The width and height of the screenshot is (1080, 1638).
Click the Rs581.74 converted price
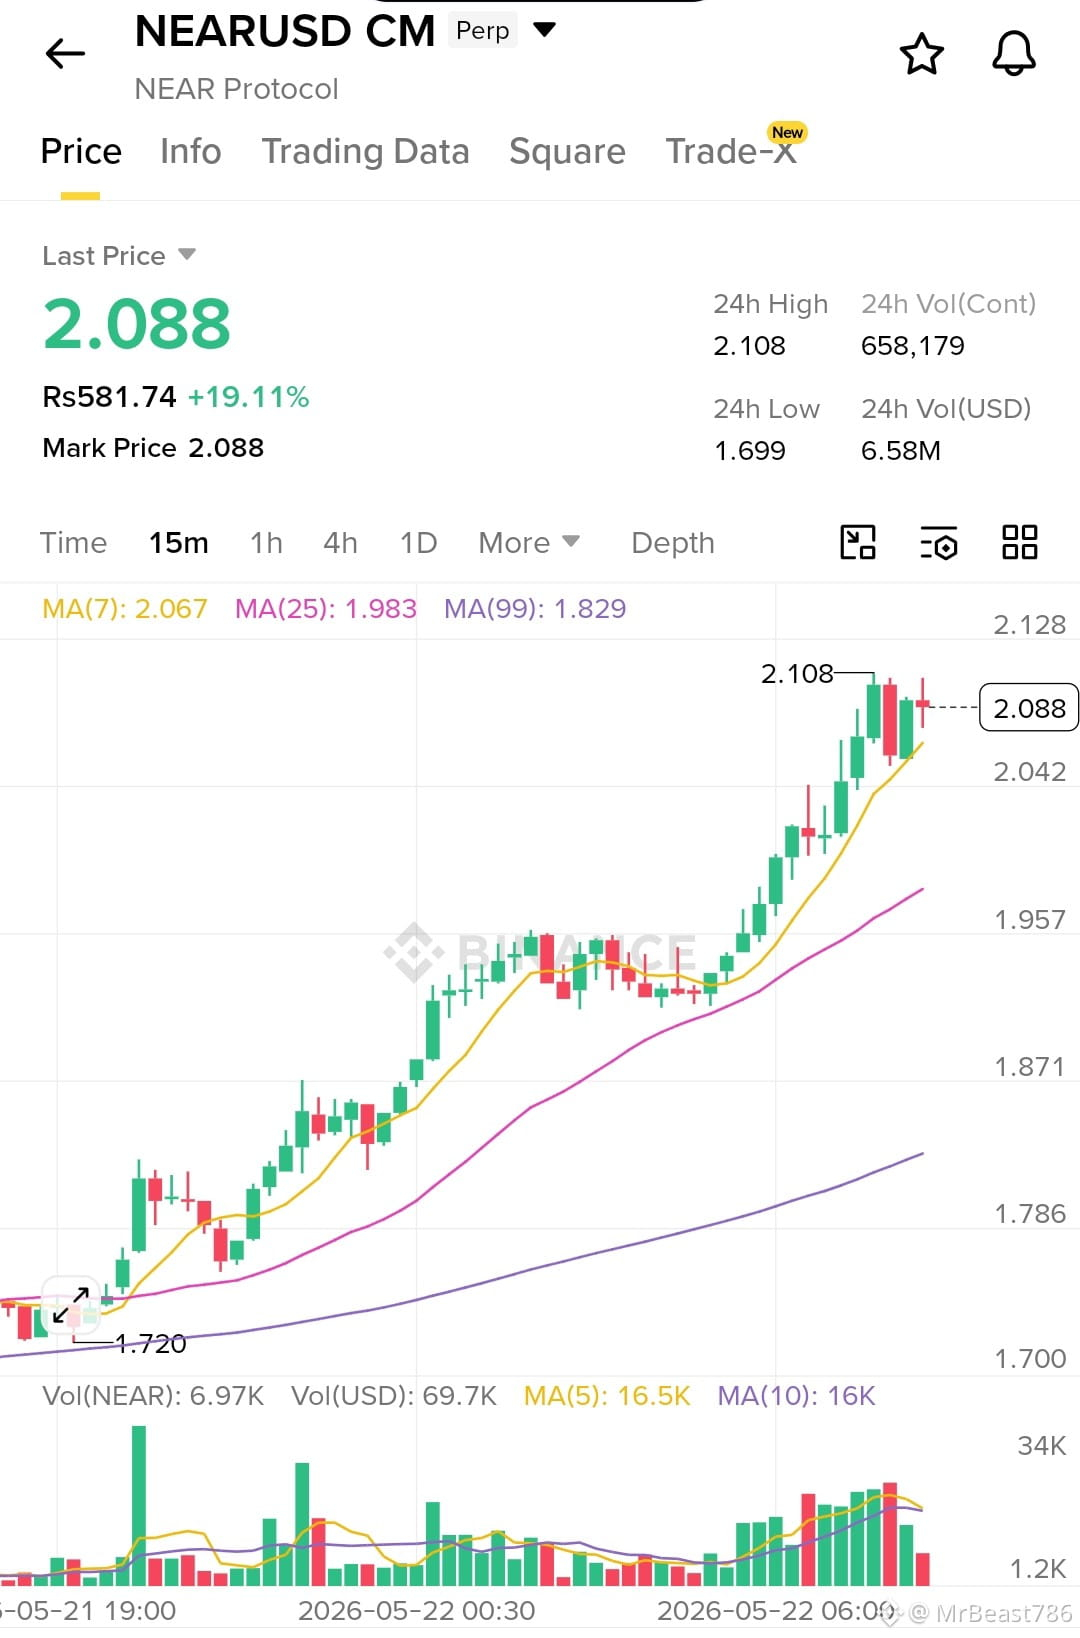(x=109, y=397)
